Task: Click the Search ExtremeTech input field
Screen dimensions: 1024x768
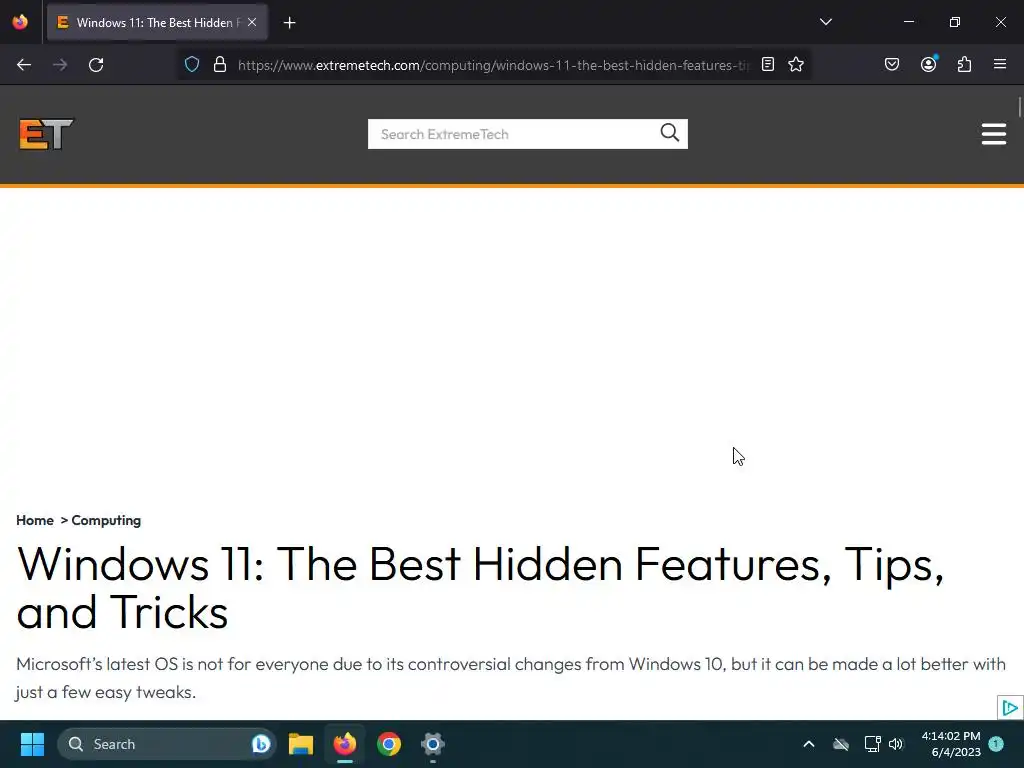Action: 513,134
